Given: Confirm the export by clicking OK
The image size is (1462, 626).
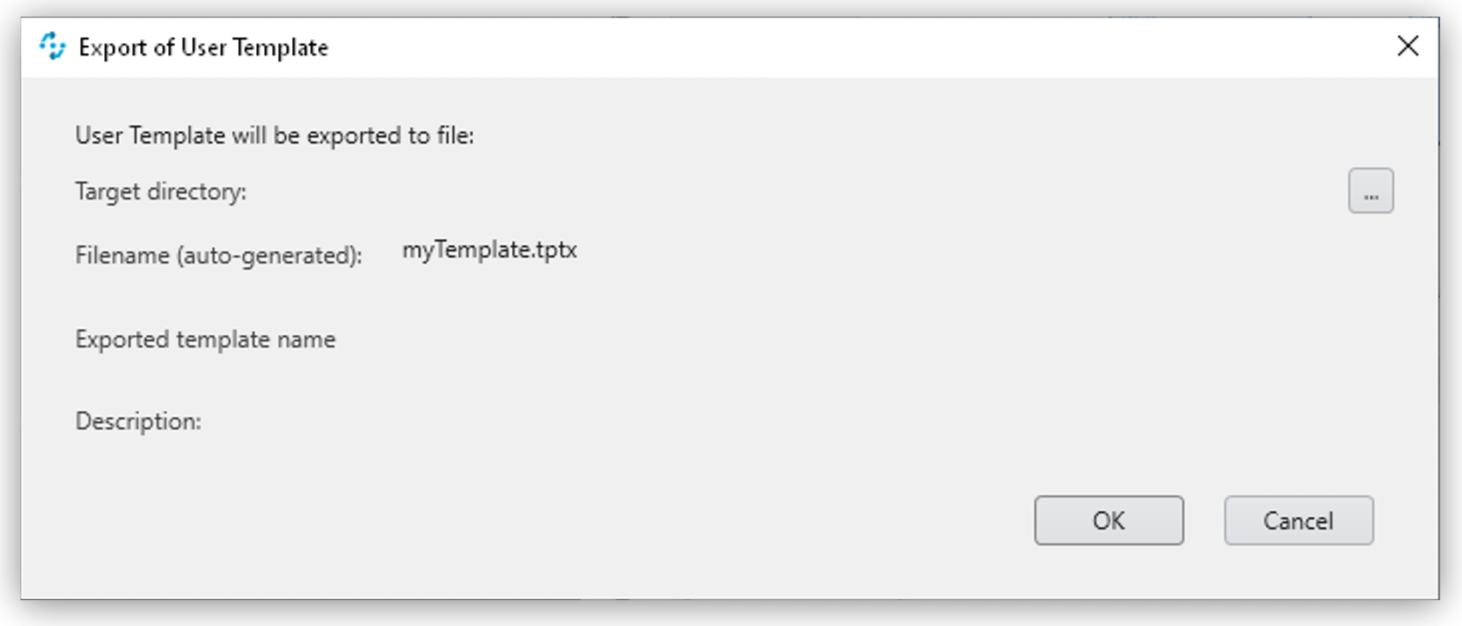Looking at the screenshot, I should [x=1108, y=520].
